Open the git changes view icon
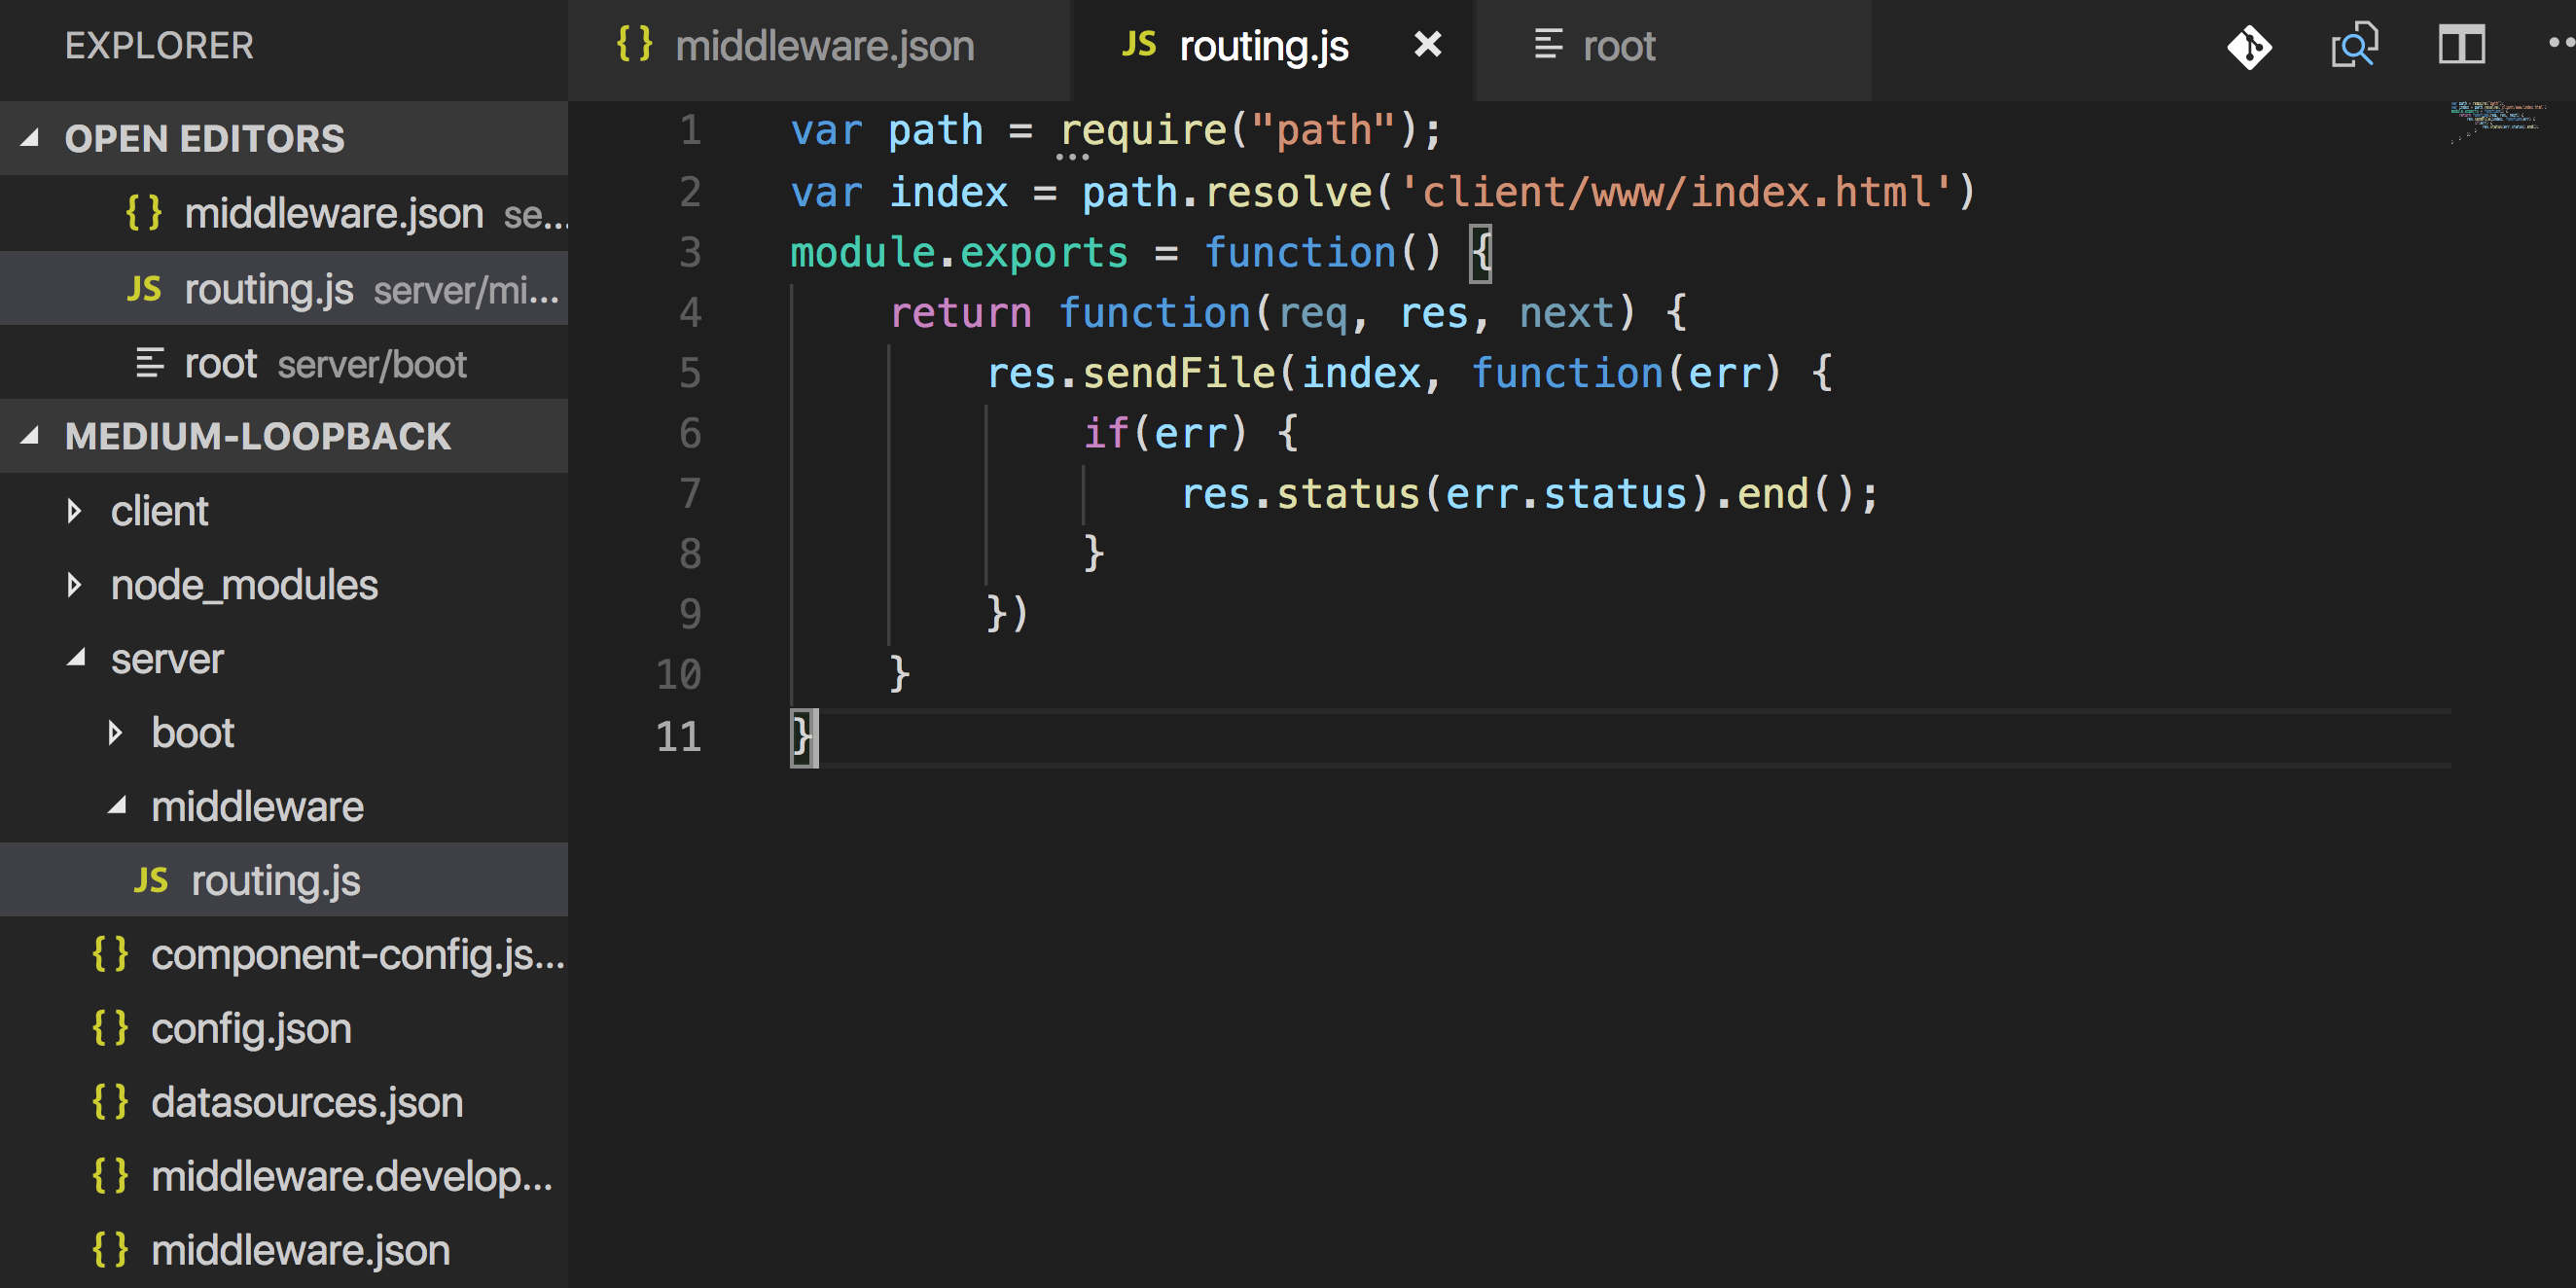 coord(2248,46)
